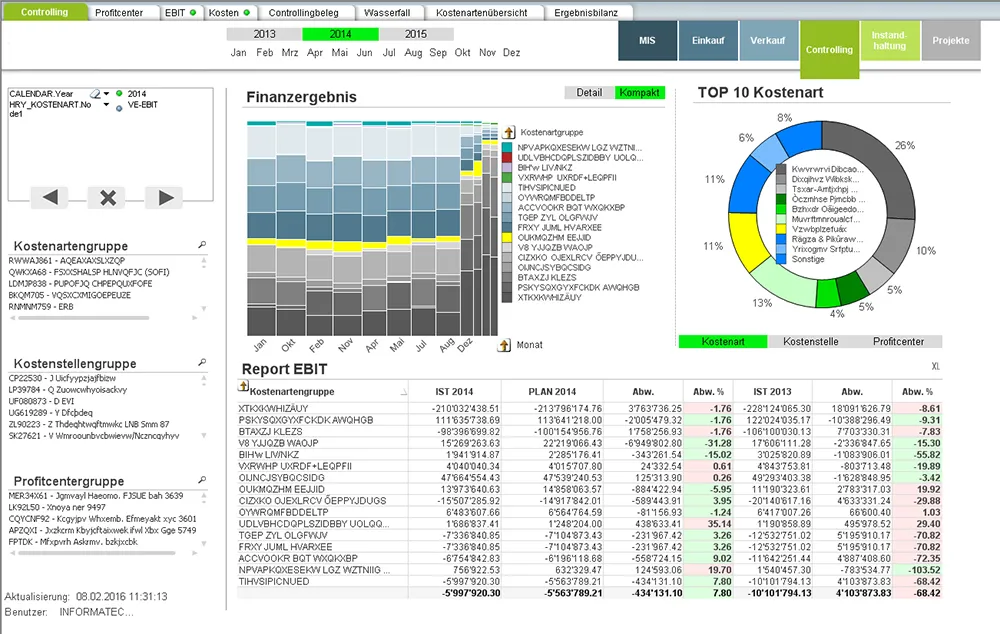Show TOP 10 by Profitcenter
Viewport: 1000px width, 634px height.
click(x=898, y=341)
